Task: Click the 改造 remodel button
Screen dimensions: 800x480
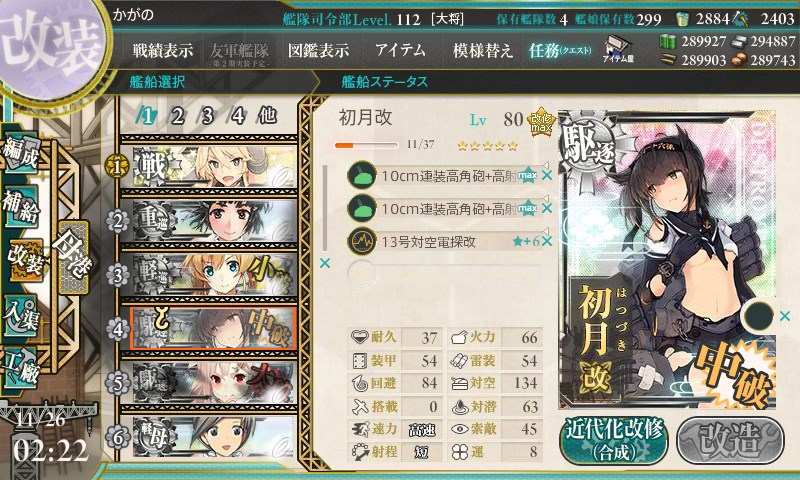Action: pyautogui.click(x=730, y=440)
